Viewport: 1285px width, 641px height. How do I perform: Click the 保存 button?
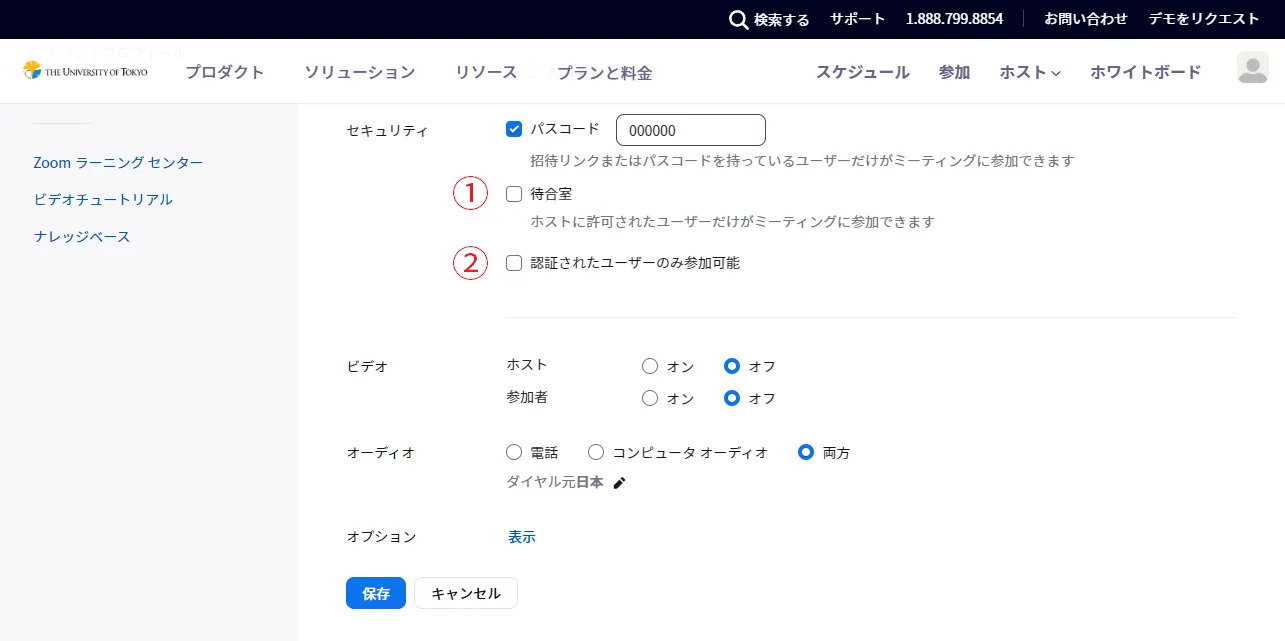(x=376, y=593)
